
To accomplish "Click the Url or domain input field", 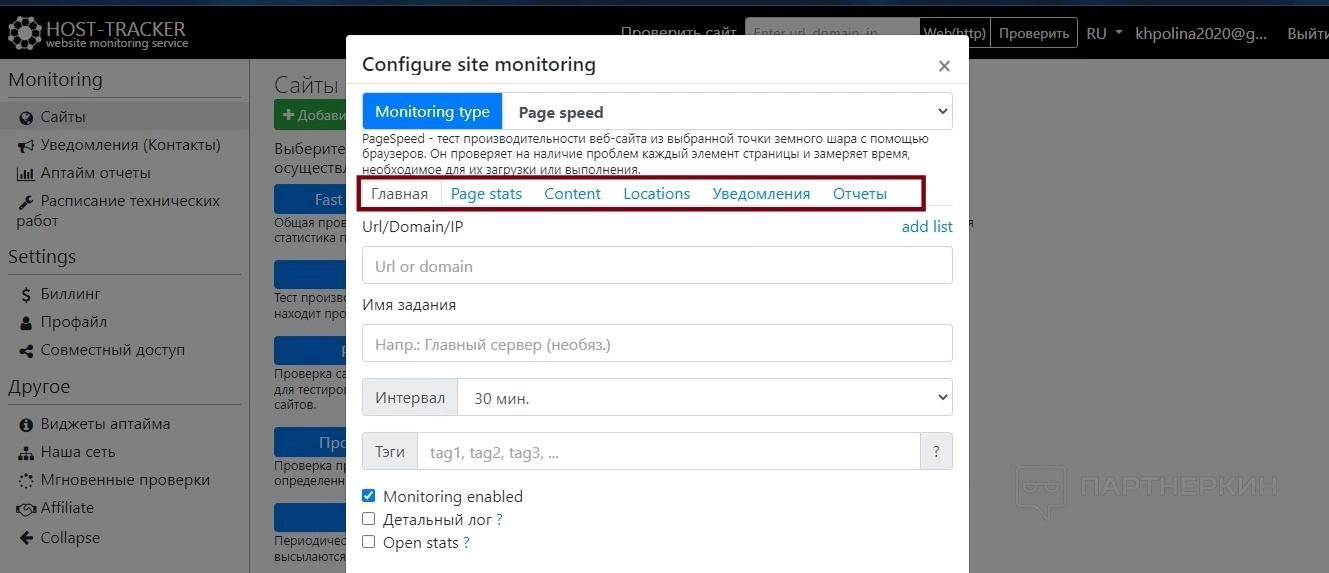I will [657, 266].
